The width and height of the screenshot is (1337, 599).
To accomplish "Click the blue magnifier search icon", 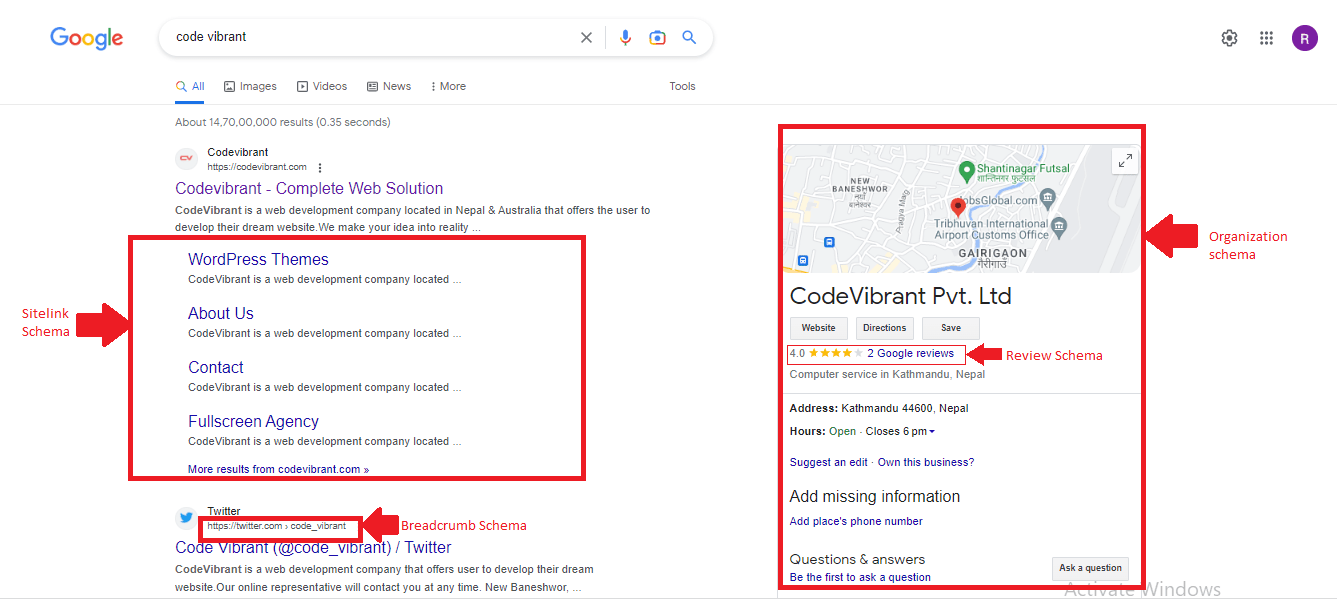I will point(689,38).
